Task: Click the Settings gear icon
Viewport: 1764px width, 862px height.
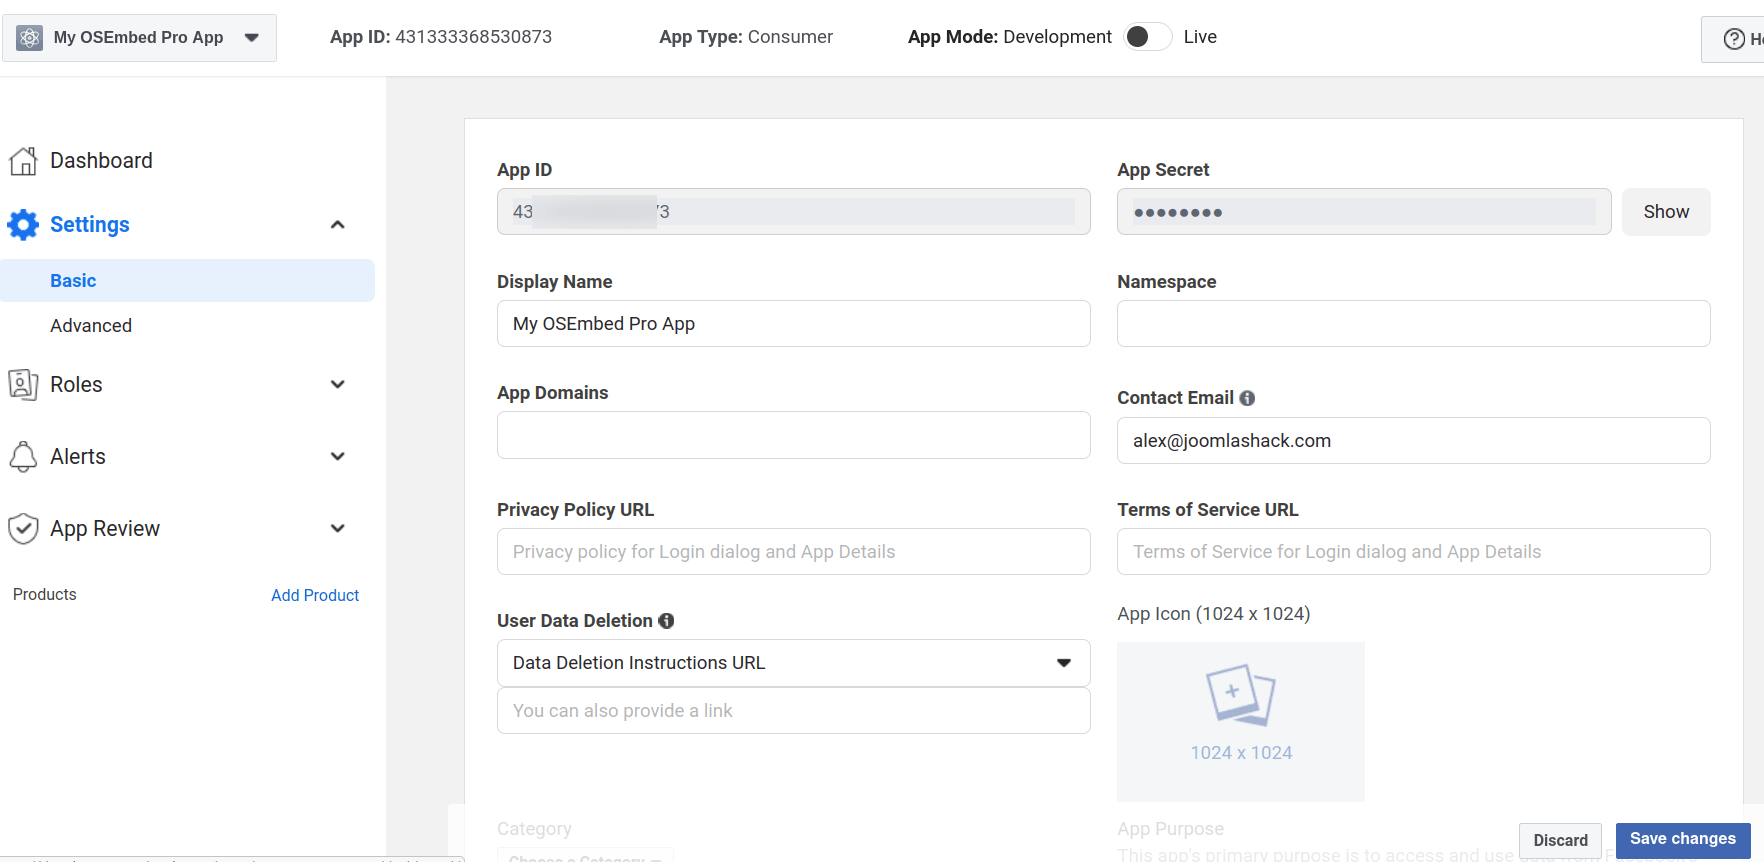Action: [x=23, y=225]
